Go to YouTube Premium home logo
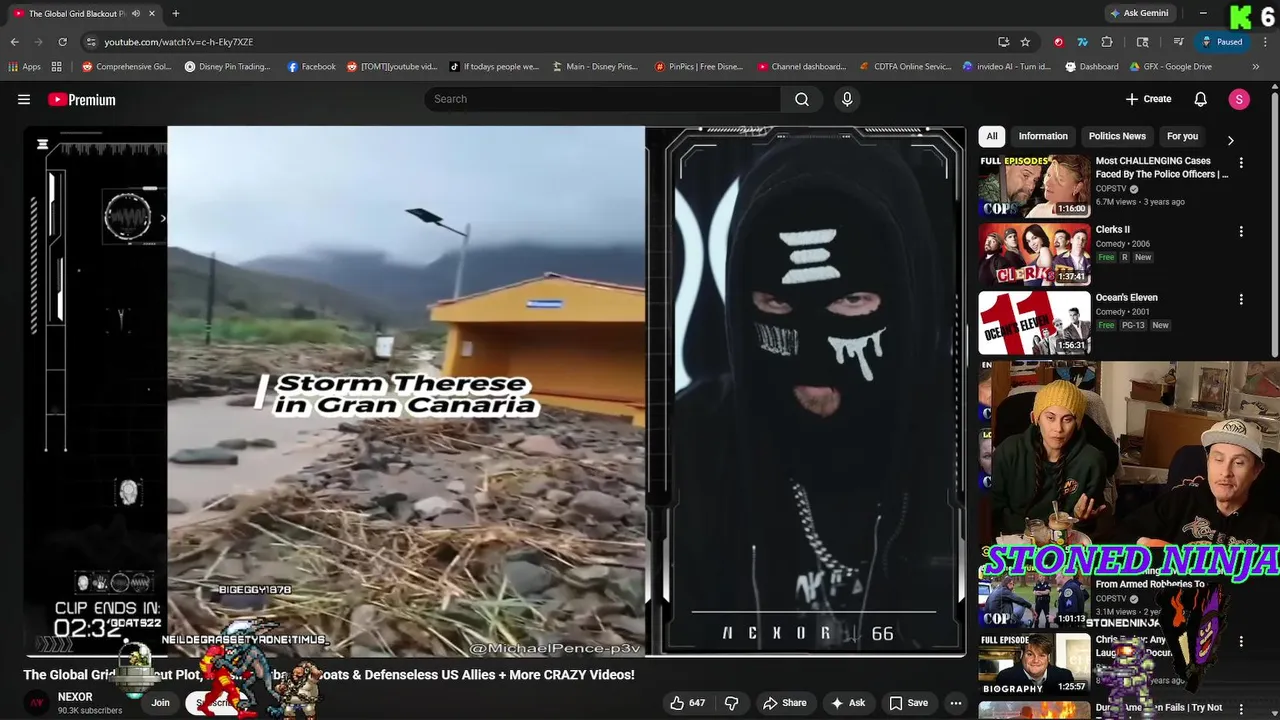This screenshot has height=720, width=1280. click(x=82, y=99)
